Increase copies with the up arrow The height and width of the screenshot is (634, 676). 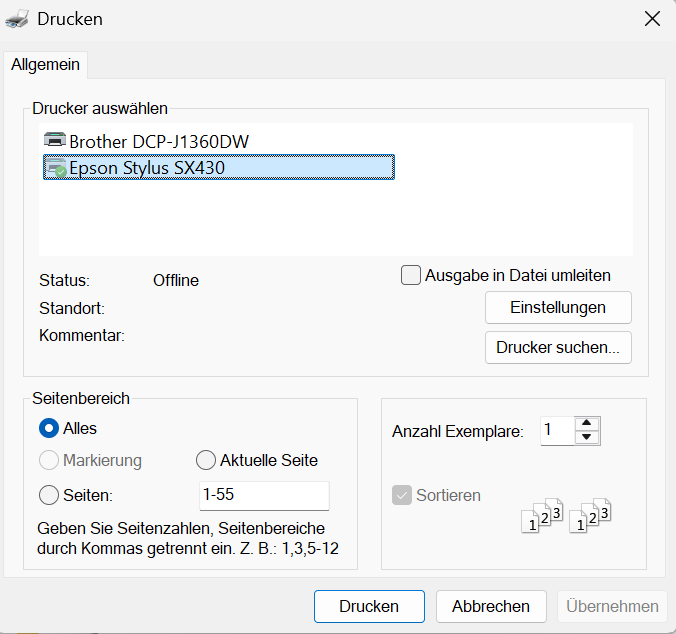click(x=586, y=423)
